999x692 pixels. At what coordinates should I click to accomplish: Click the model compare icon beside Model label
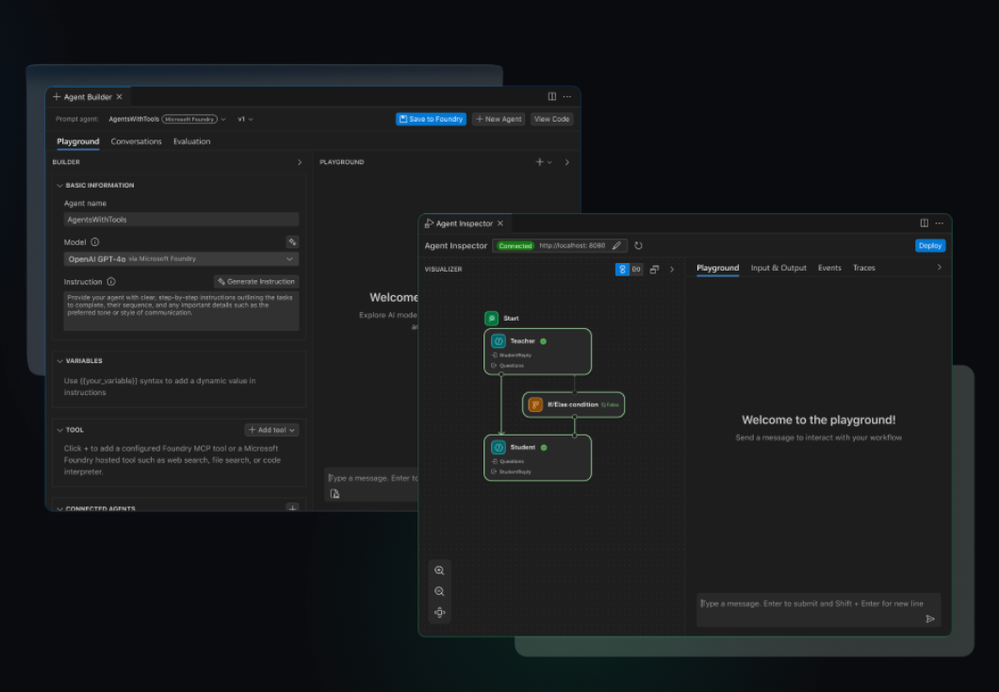[292, 241]
